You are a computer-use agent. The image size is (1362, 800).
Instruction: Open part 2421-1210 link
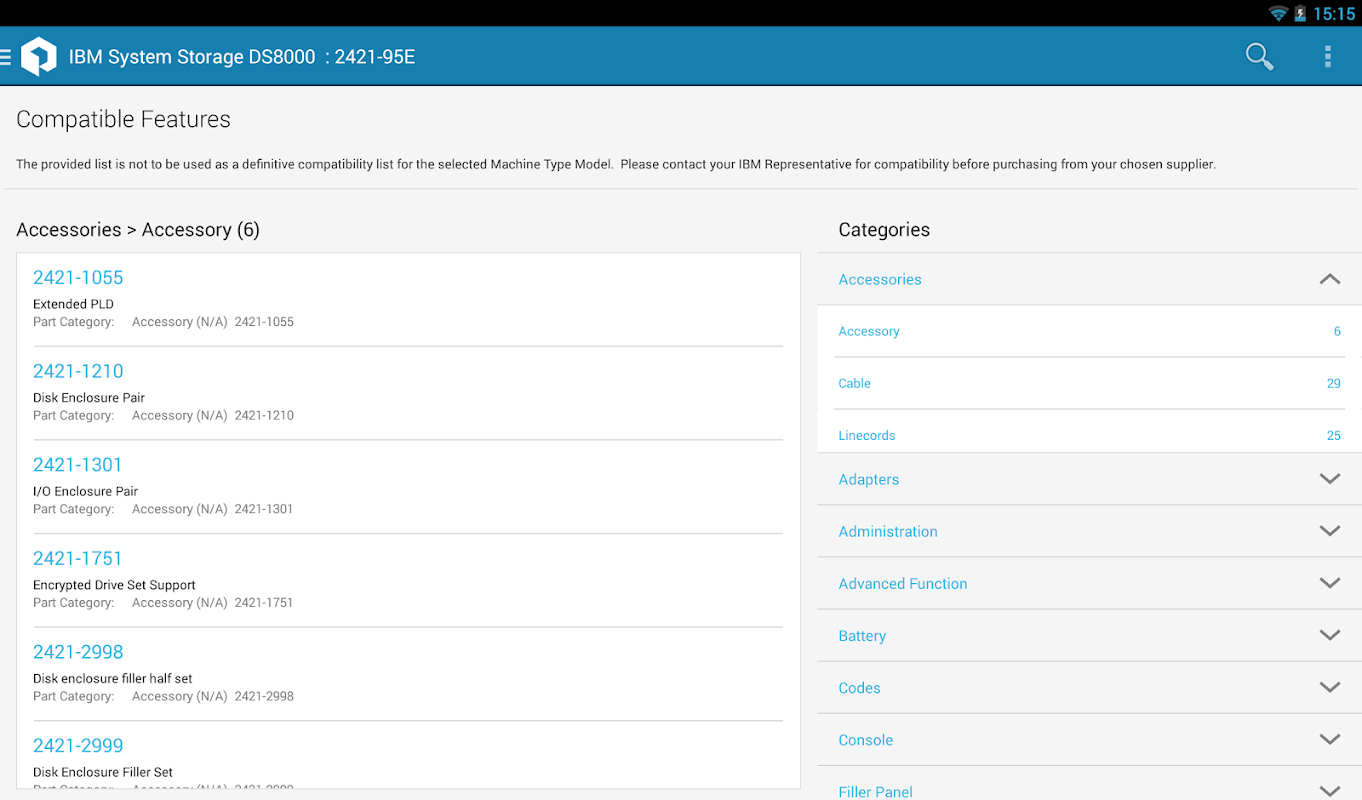point(78,371)
